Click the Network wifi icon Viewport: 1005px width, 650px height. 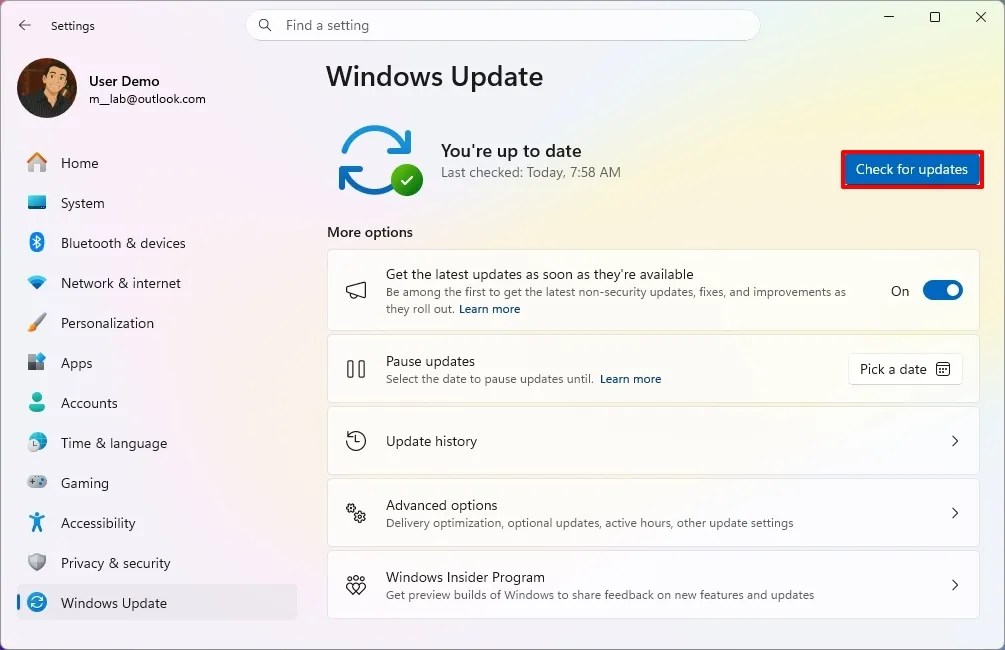point(37,282)
